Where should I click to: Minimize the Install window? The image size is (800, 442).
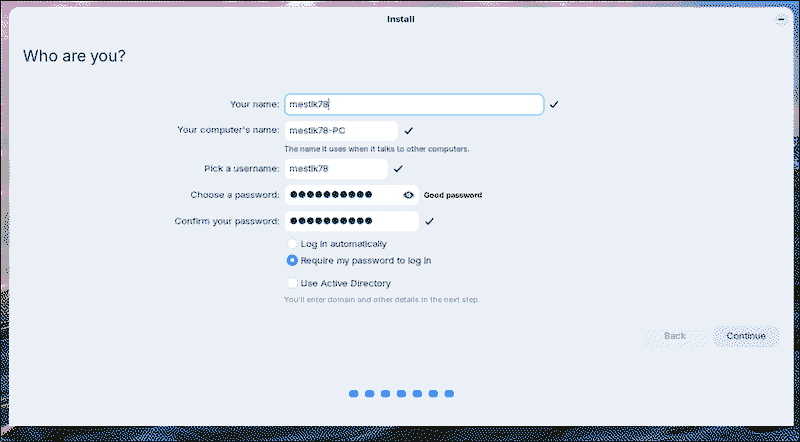781,19
